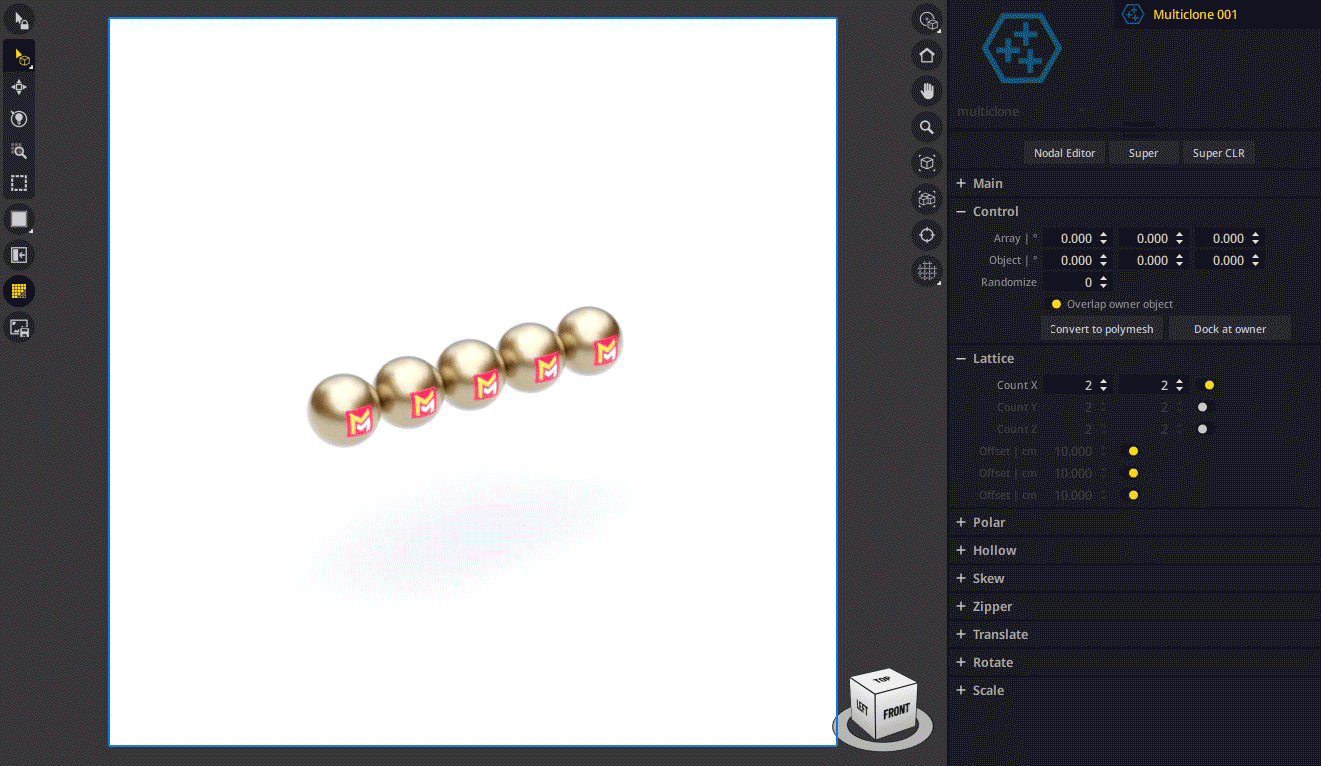Select the Zoom magnifier tool
This screenshot has width=1321, height=766.
[x=926, y=127]
